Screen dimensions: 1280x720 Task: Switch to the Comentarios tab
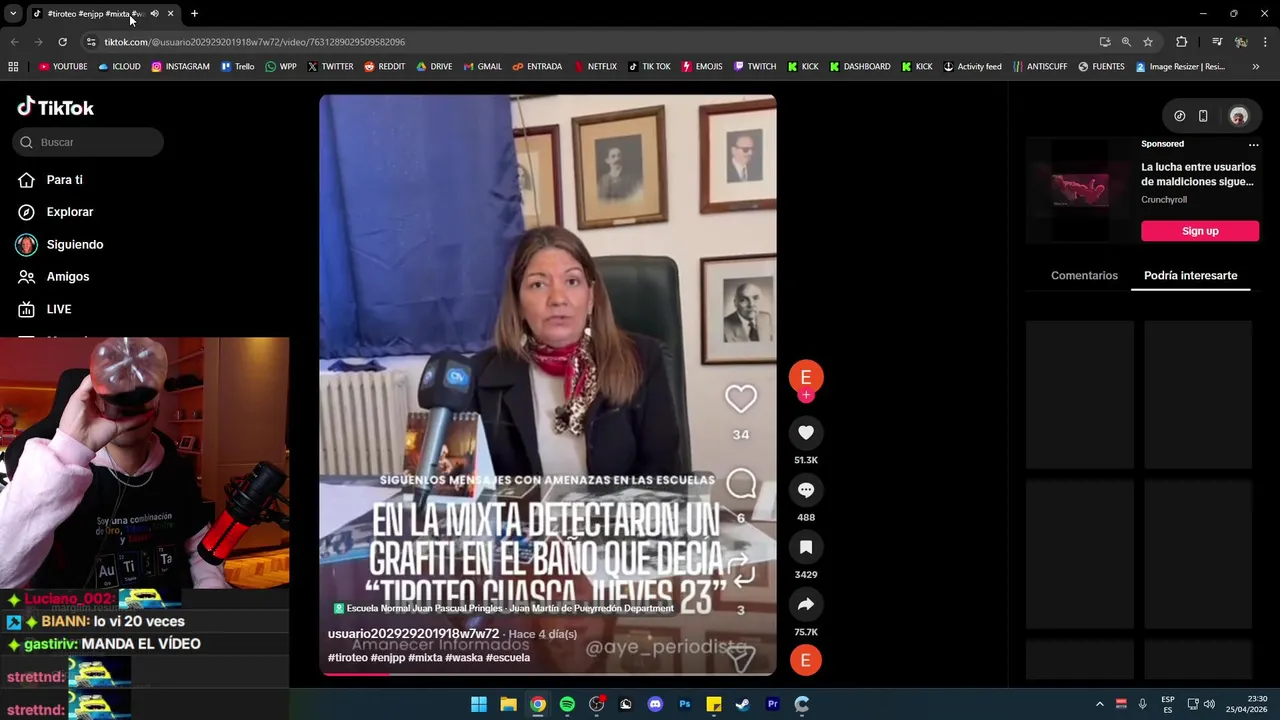click(1084, 275)
